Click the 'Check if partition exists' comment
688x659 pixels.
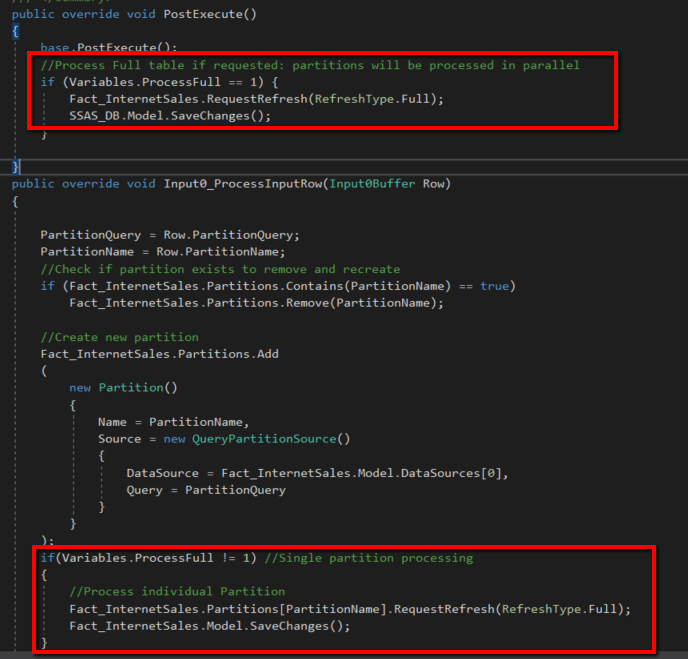pyautogui.click(x=220, y=269)
